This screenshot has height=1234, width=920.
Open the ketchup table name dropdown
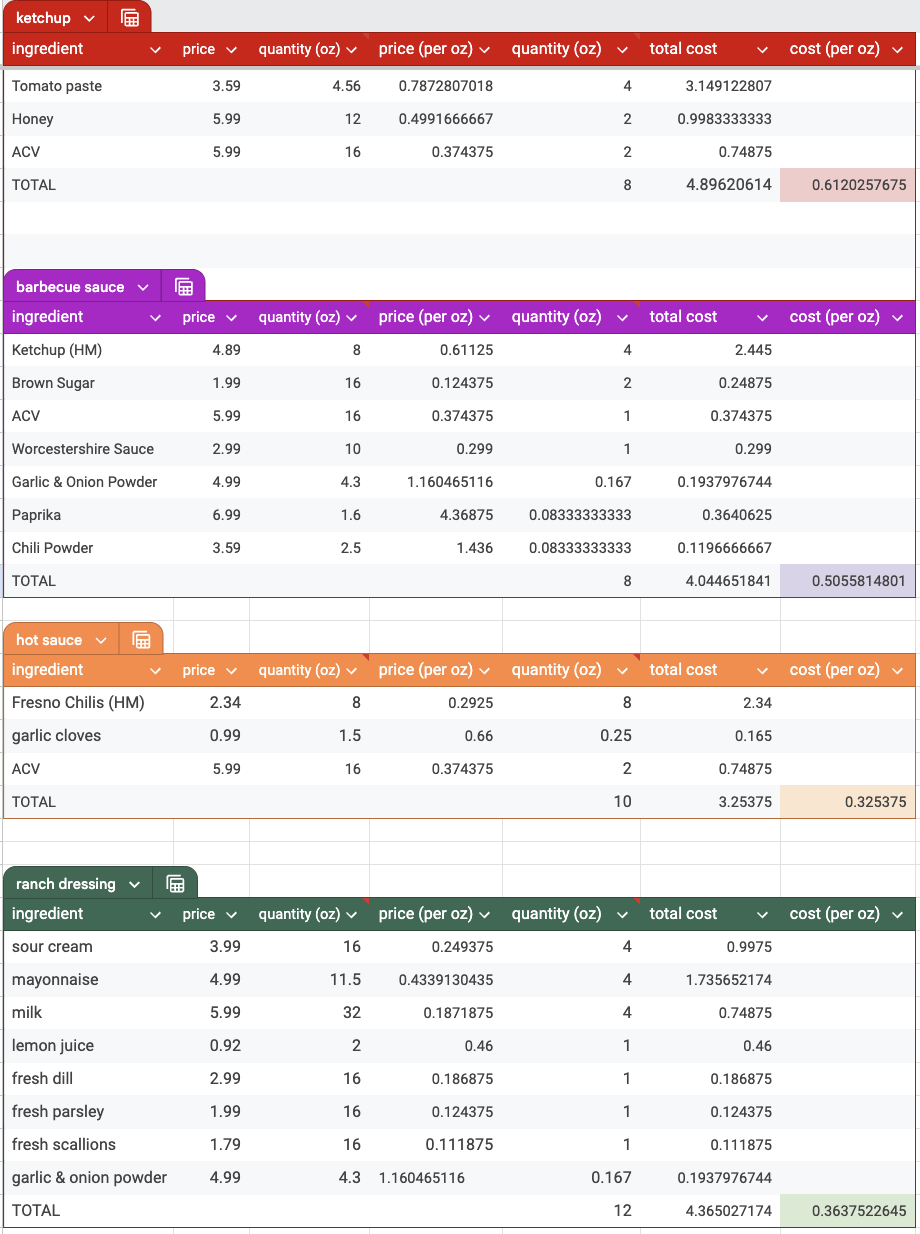click(88, 17)
